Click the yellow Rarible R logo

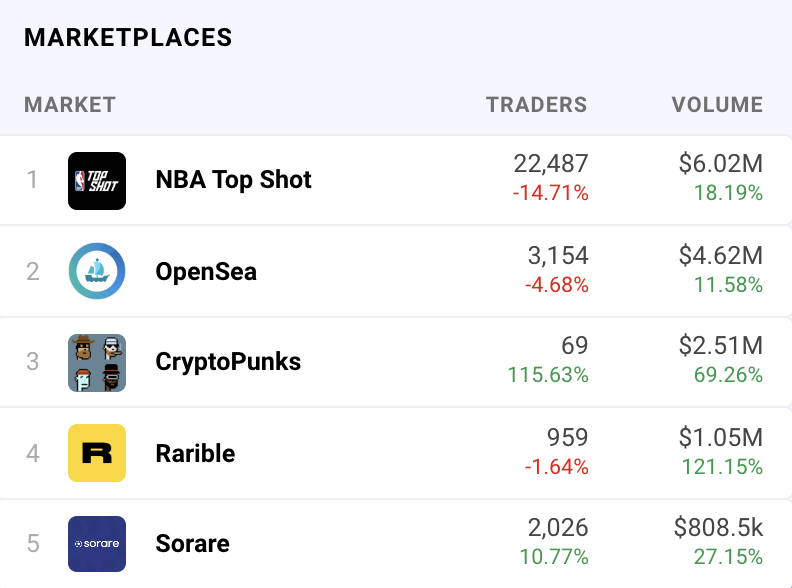(97, 453)
